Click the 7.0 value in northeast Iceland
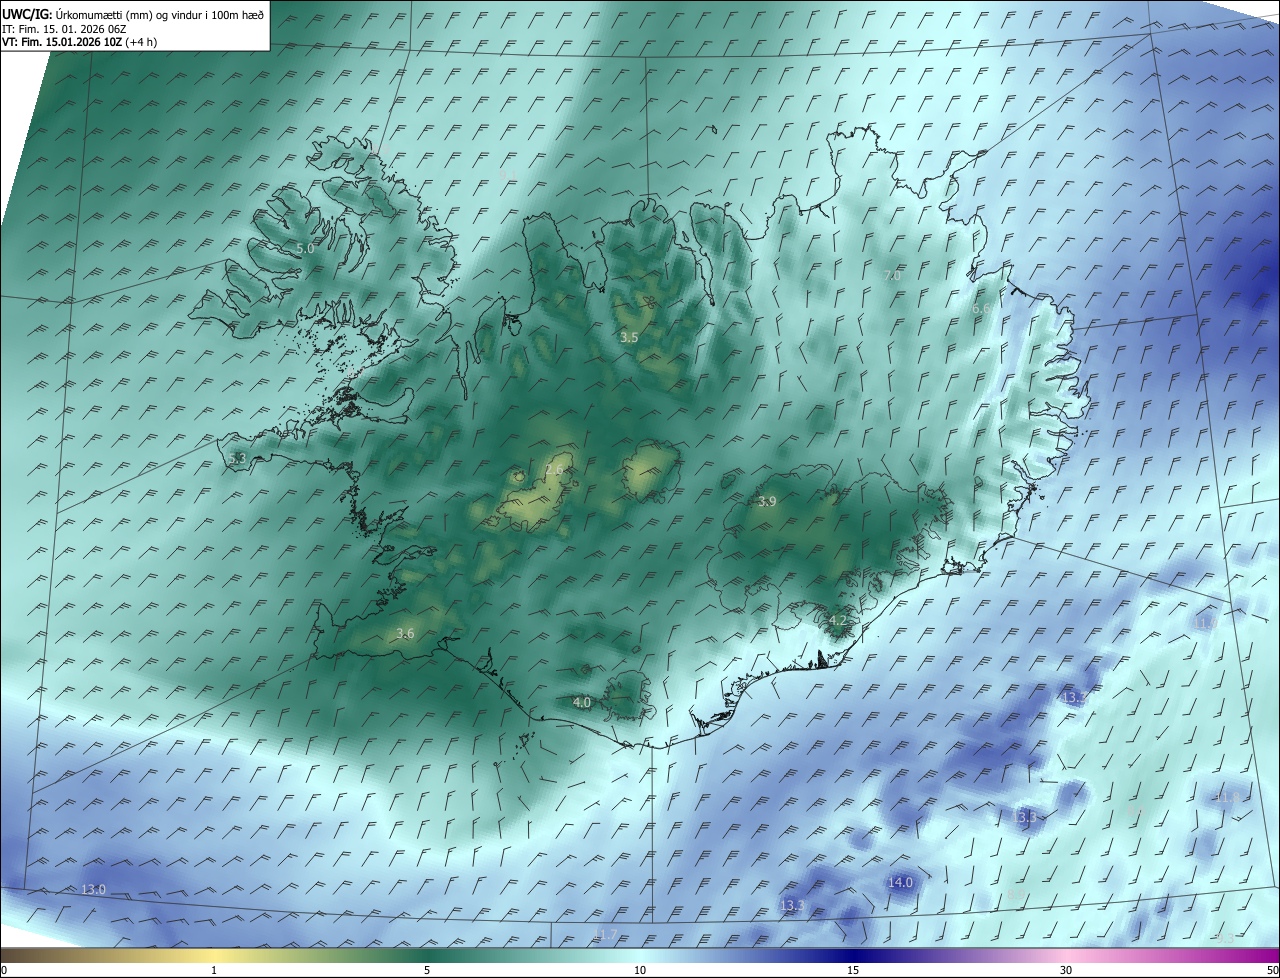This screenshot has height=978, width=1280. tap(893, 275)
